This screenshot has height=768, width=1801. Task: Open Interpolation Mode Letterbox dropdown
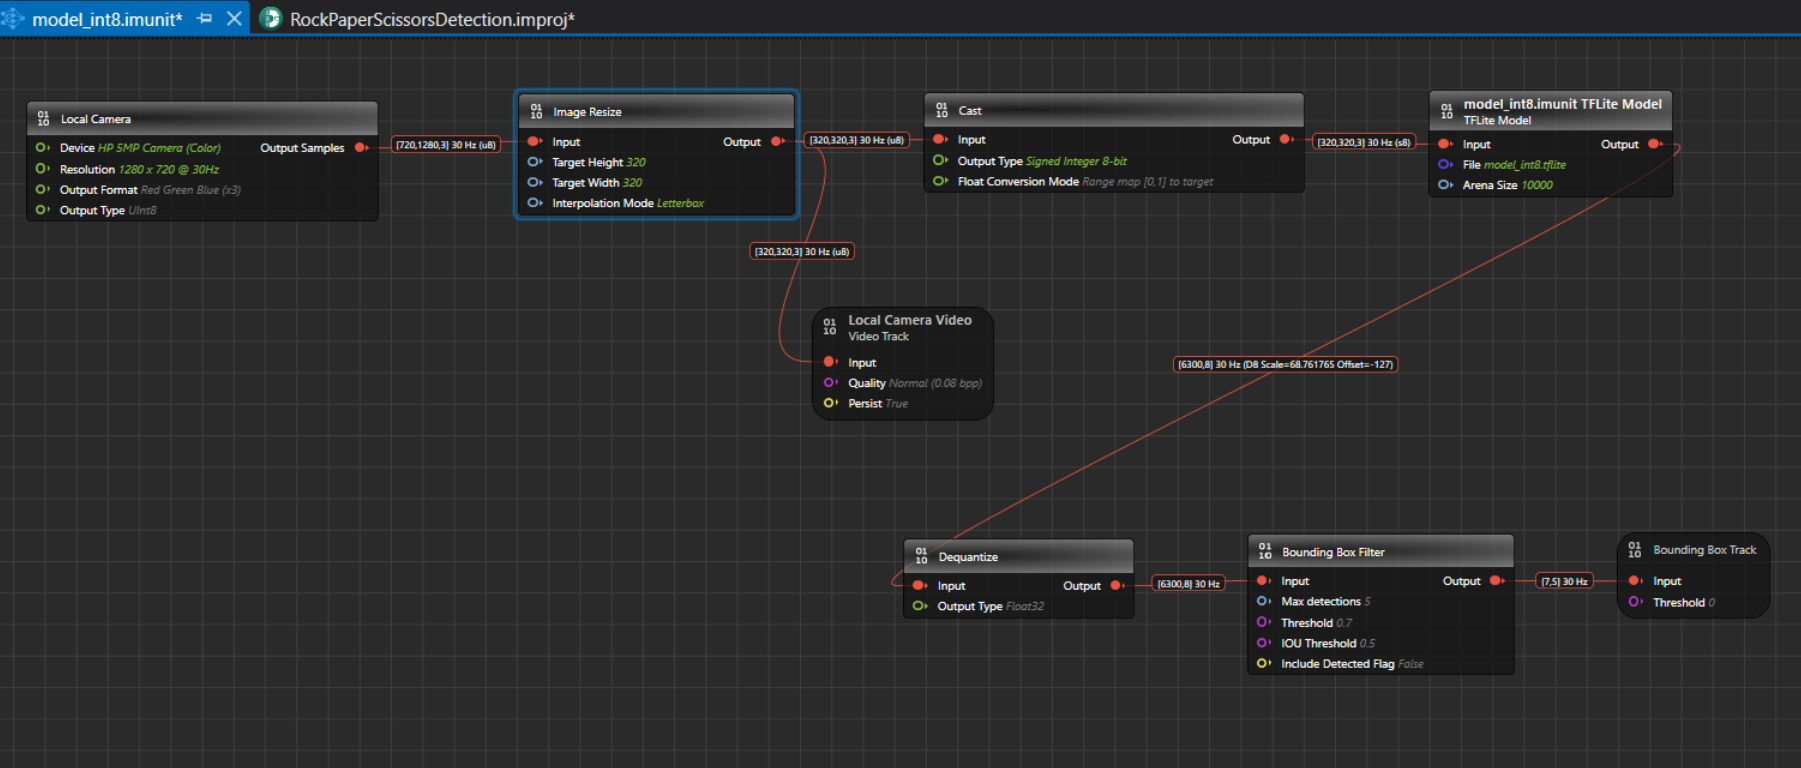coord(680,203)
